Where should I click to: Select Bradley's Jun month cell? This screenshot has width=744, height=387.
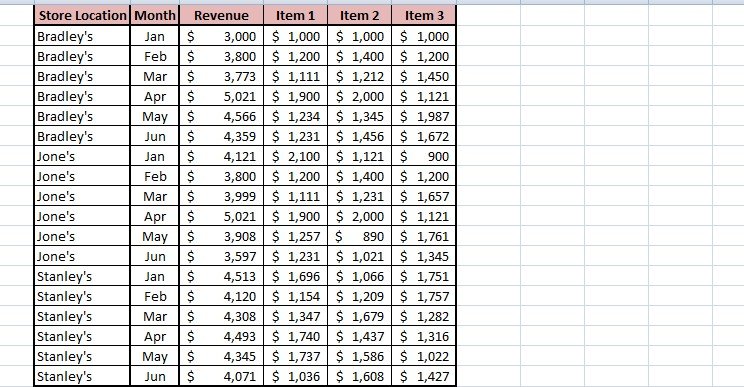coord(155,137)
